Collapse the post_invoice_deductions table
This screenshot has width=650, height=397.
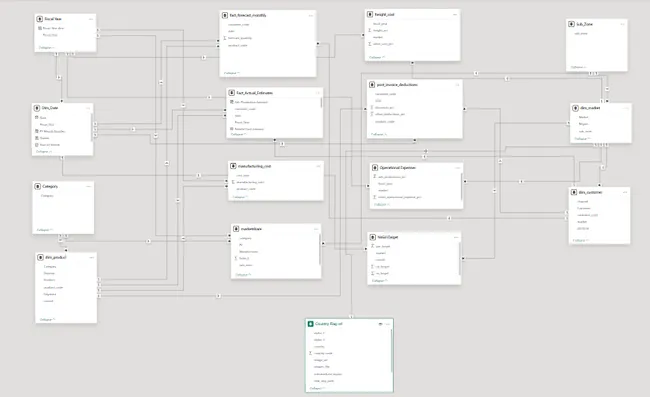(x=379, y=134)
